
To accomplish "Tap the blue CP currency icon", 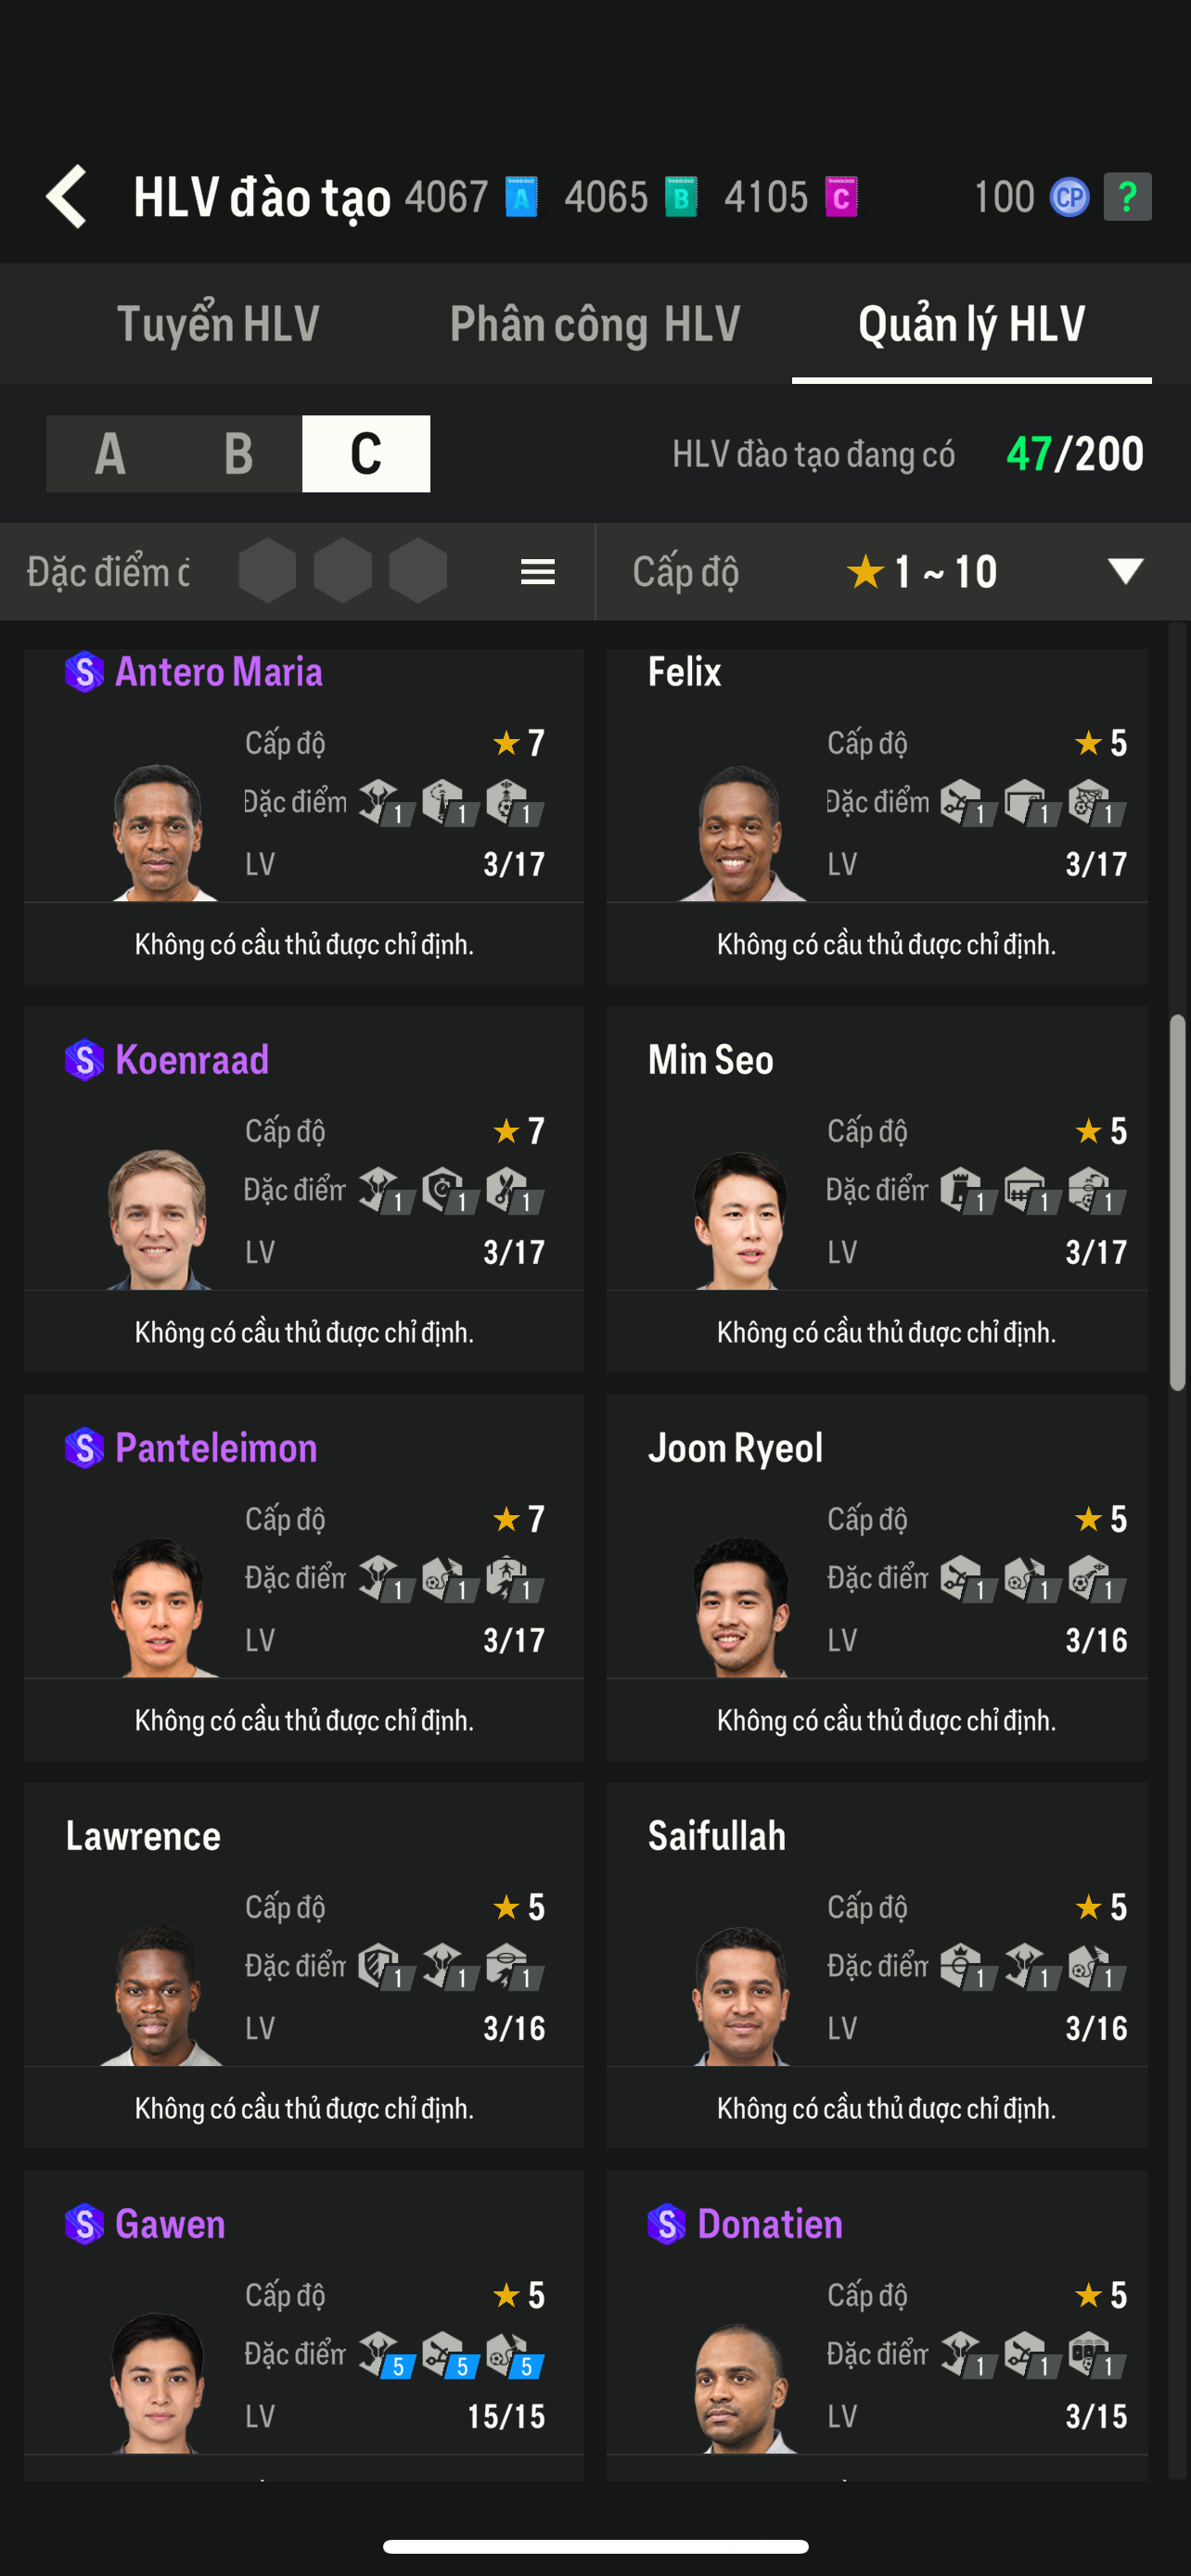I will click(1068, 197).
